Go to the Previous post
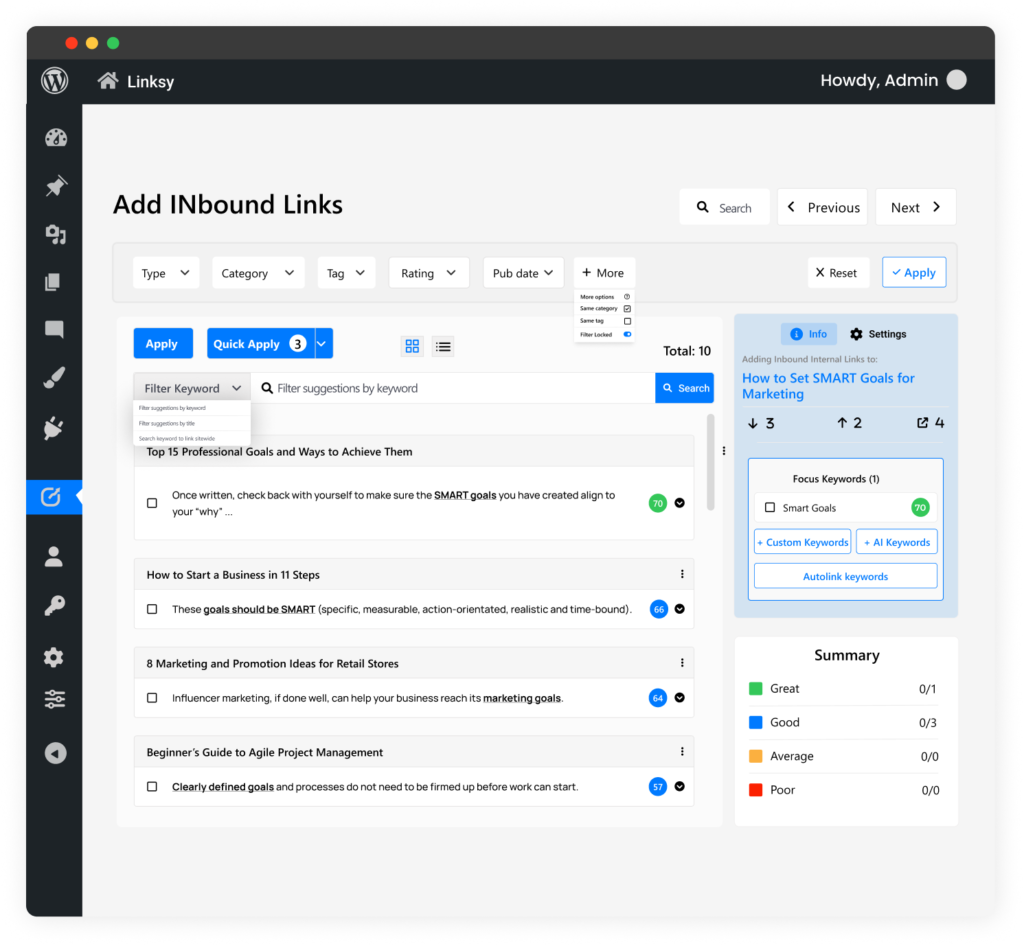1024x946 pixels. 823,207
